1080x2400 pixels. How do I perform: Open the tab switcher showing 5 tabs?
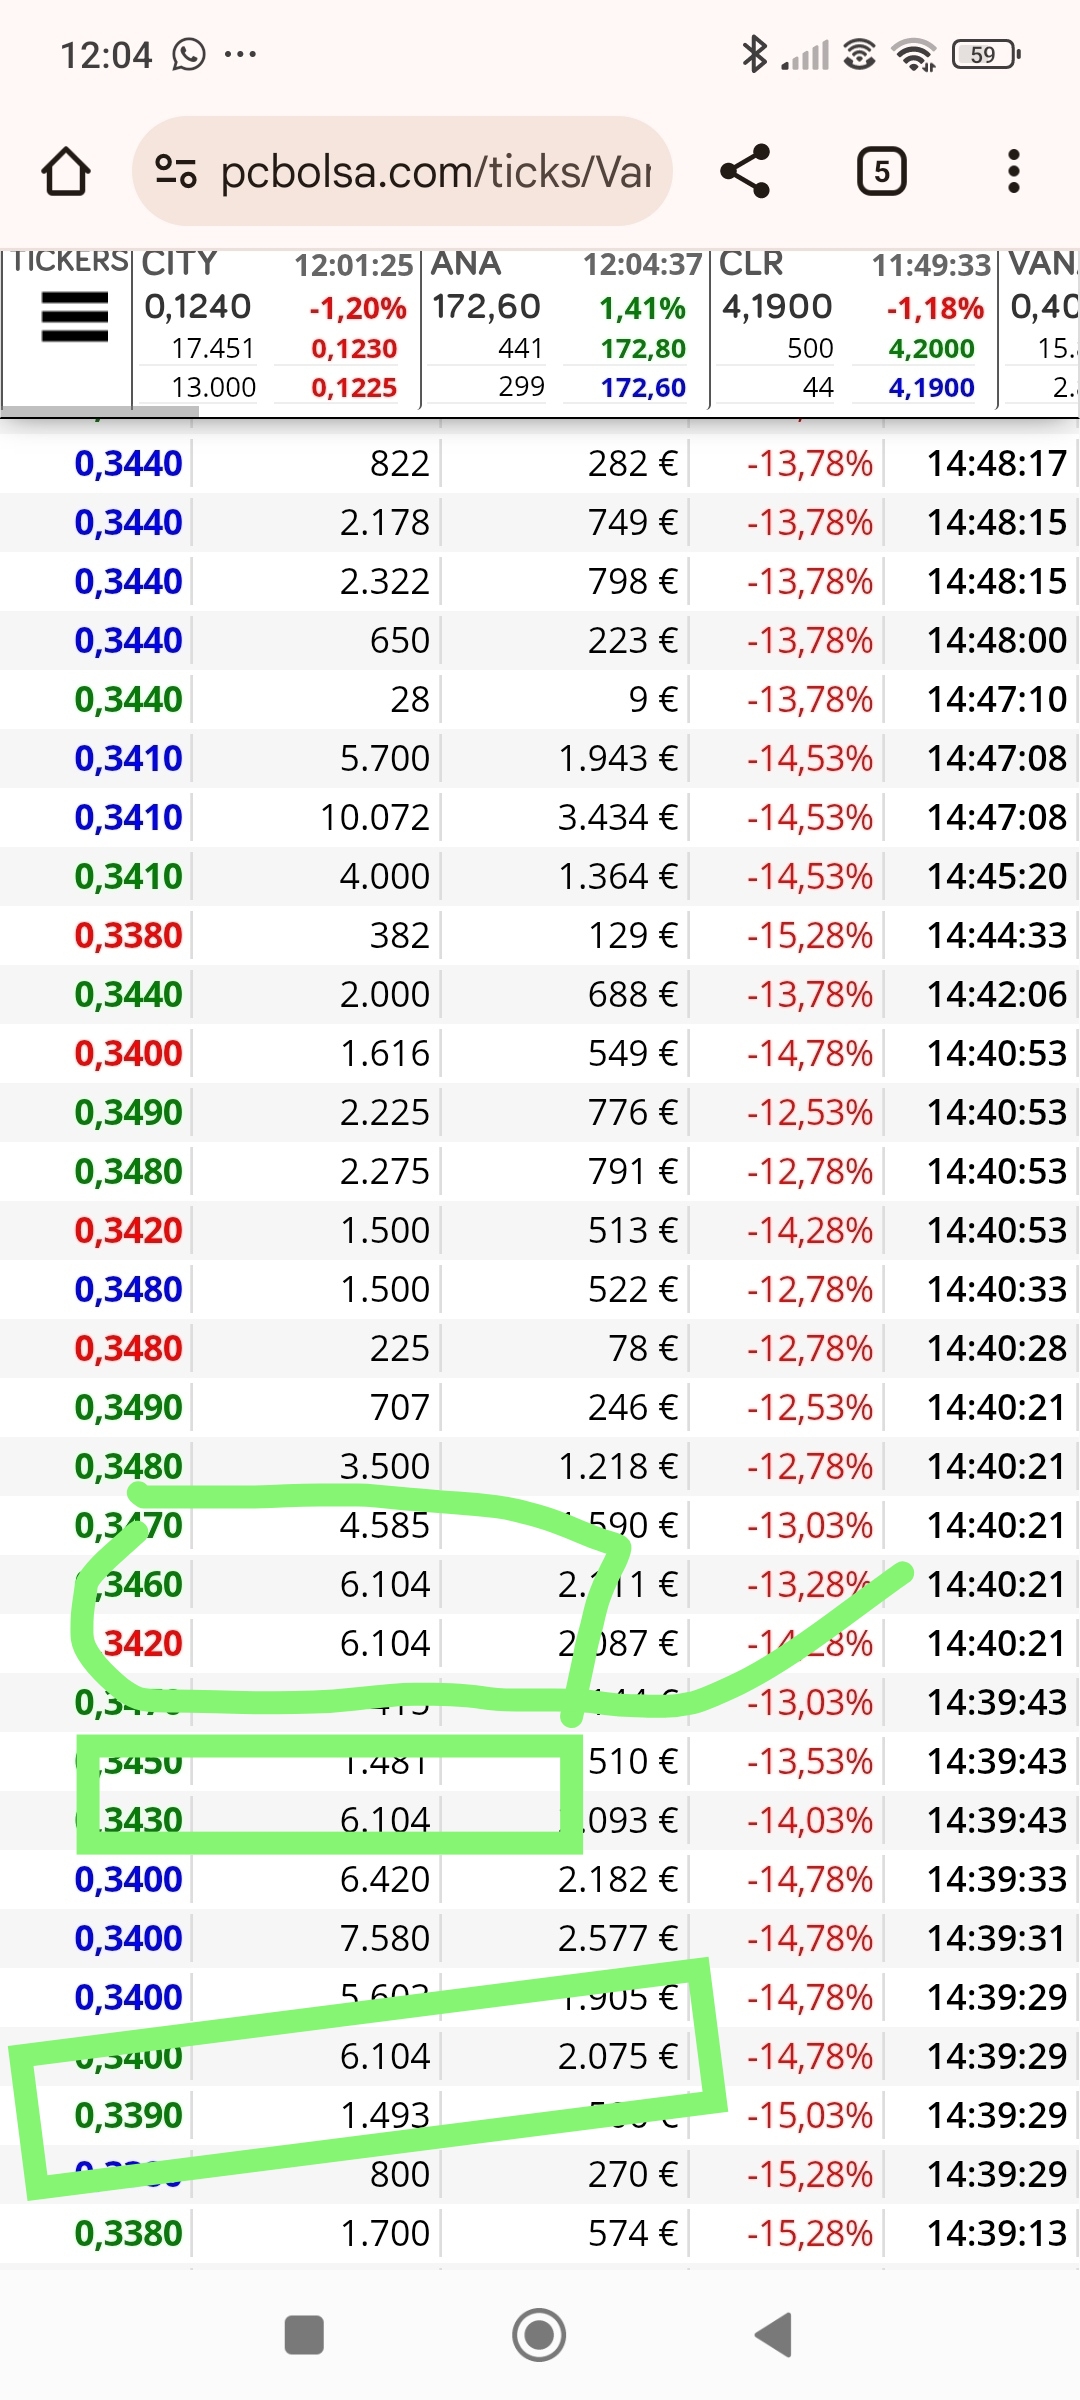[881, 172]
